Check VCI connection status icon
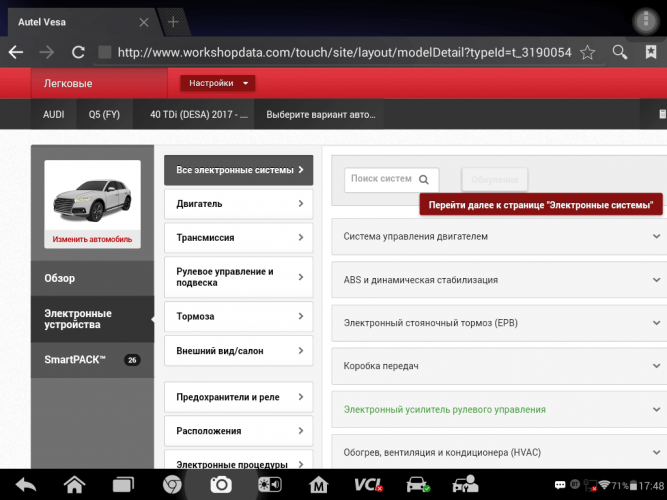 pos(368,484)
